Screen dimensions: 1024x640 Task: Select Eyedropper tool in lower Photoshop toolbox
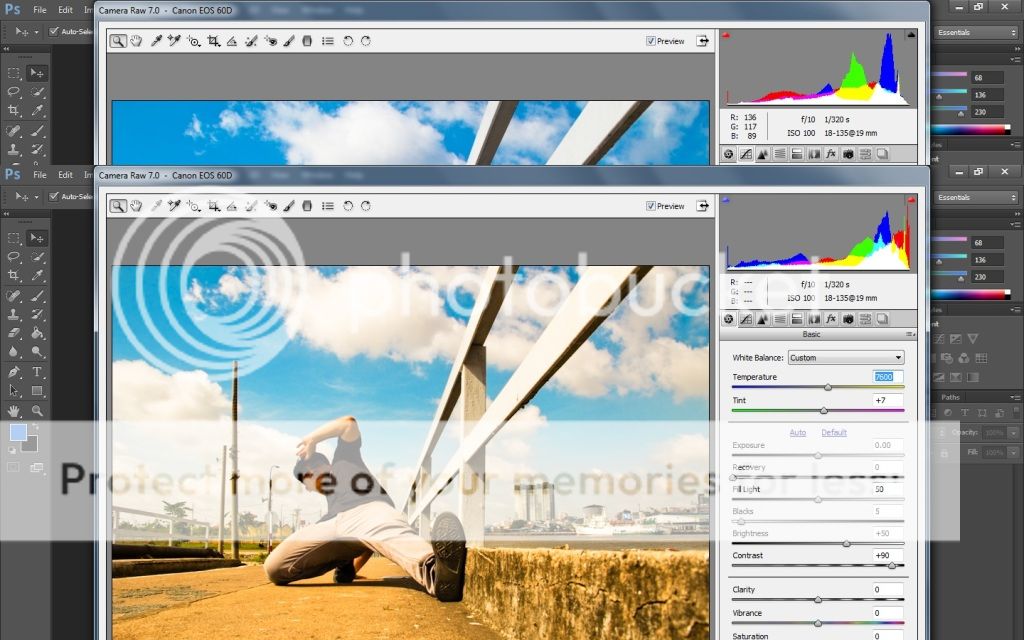pos(37,276)
